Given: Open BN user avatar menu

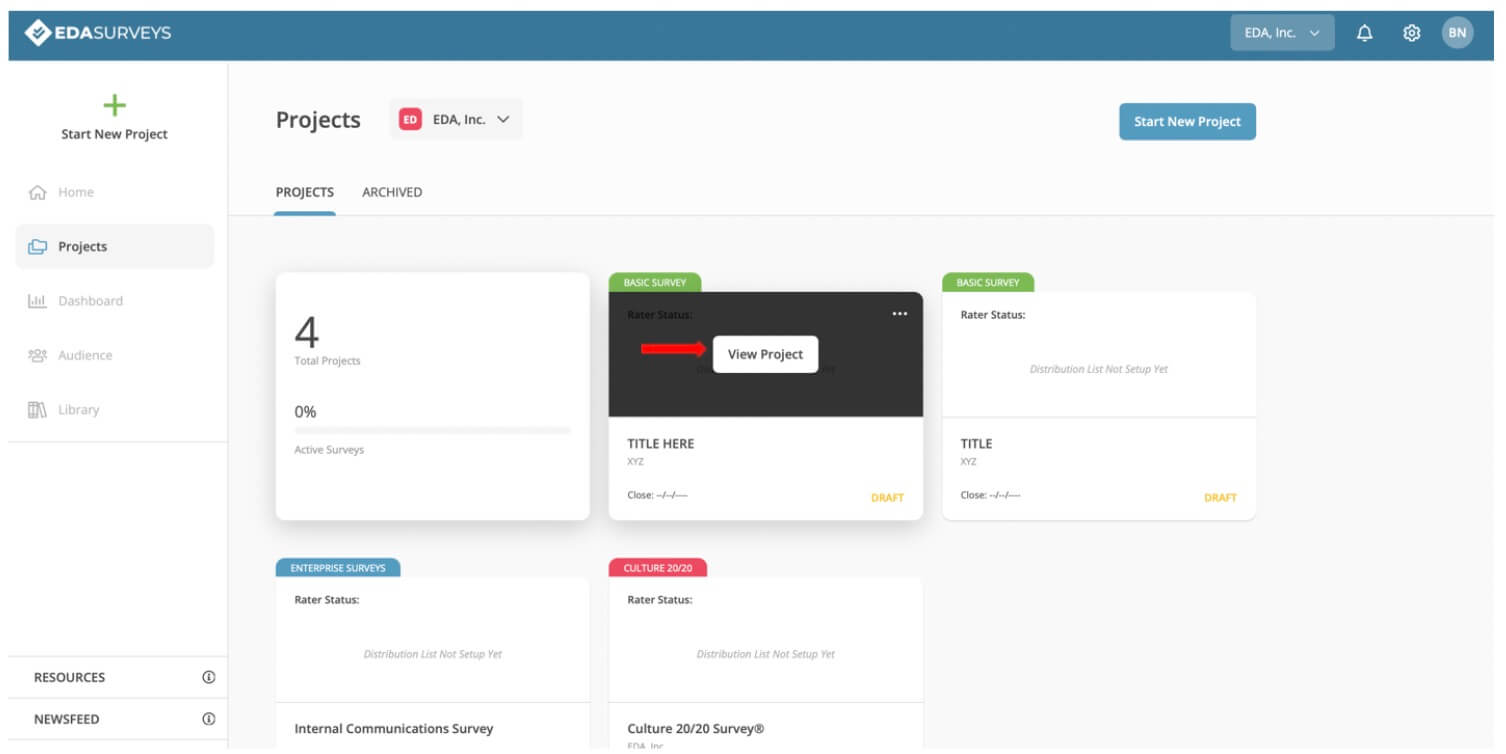Looking at the screenshot, I should point(1457,33).
